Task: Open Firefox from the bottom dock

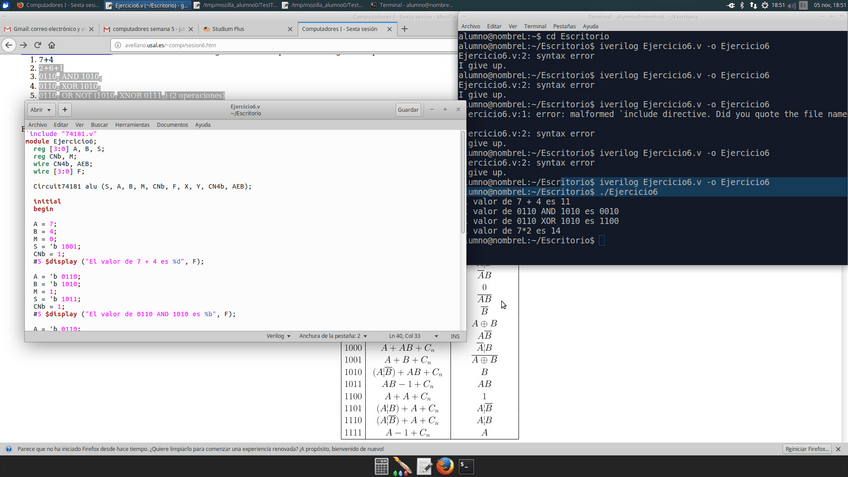Action: click(445, 466)
